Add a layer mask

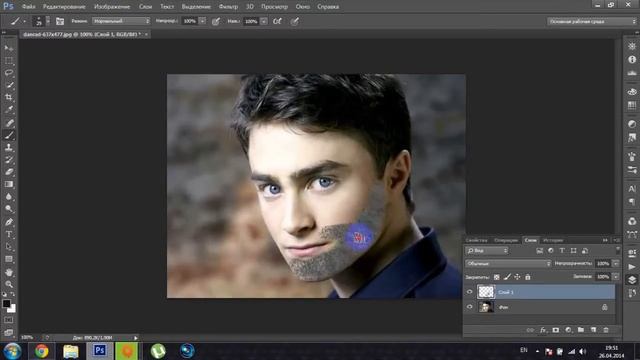[556, 330]
